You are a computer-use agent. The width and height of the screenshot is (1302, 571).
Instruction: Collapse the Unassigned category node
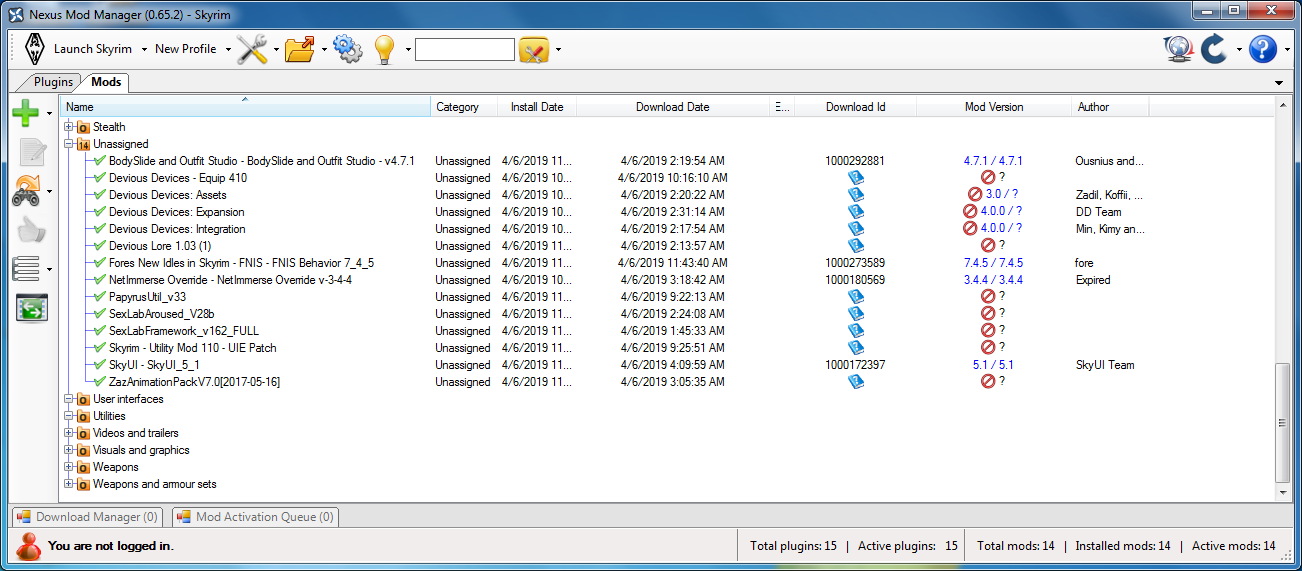pyautogui.click(x=69, y=144)
